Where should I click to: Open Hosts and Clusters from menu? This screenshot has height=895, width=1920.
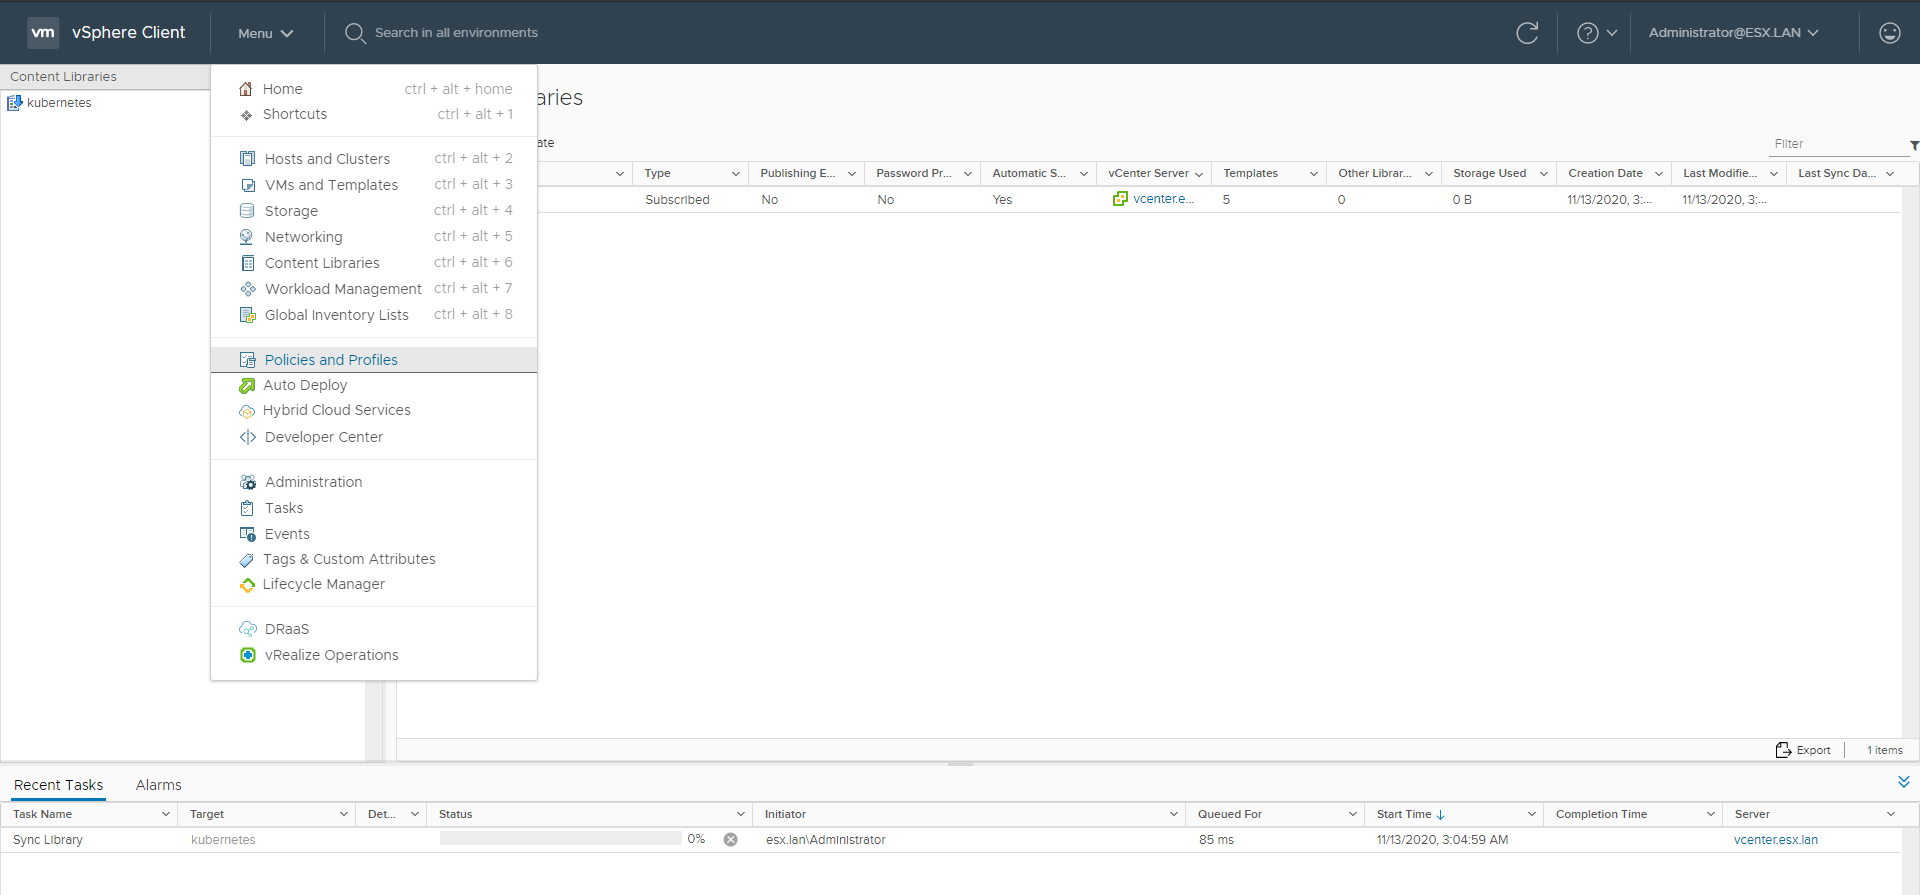(327, 159)
